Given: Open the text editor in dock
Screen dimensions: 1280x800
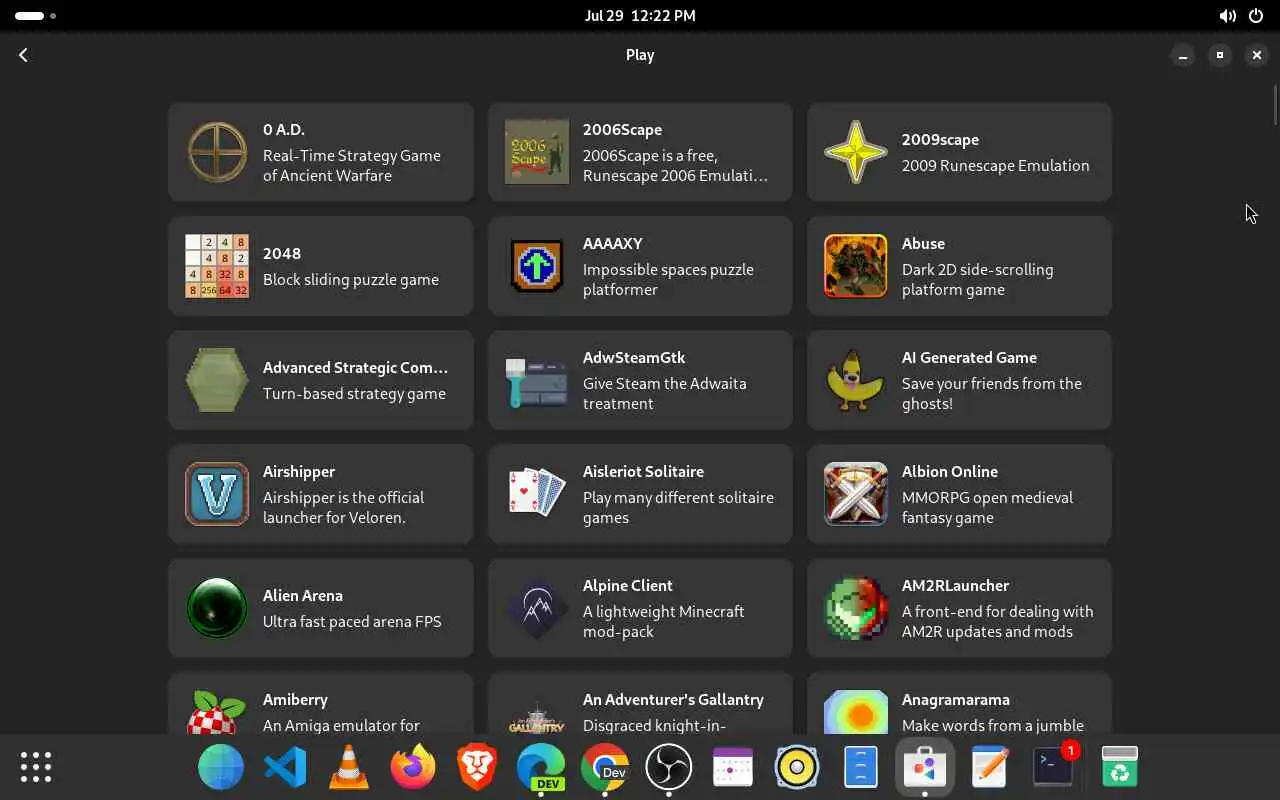Looking at the screenshot, I should click(x=989, y=767).
